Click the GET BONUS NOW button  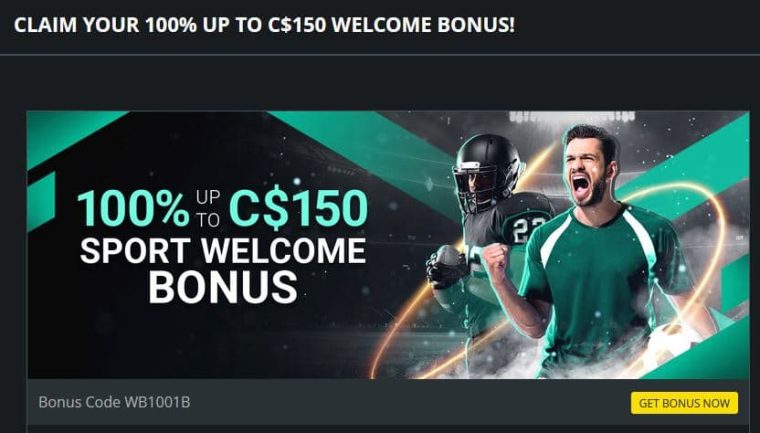point(684,403)
